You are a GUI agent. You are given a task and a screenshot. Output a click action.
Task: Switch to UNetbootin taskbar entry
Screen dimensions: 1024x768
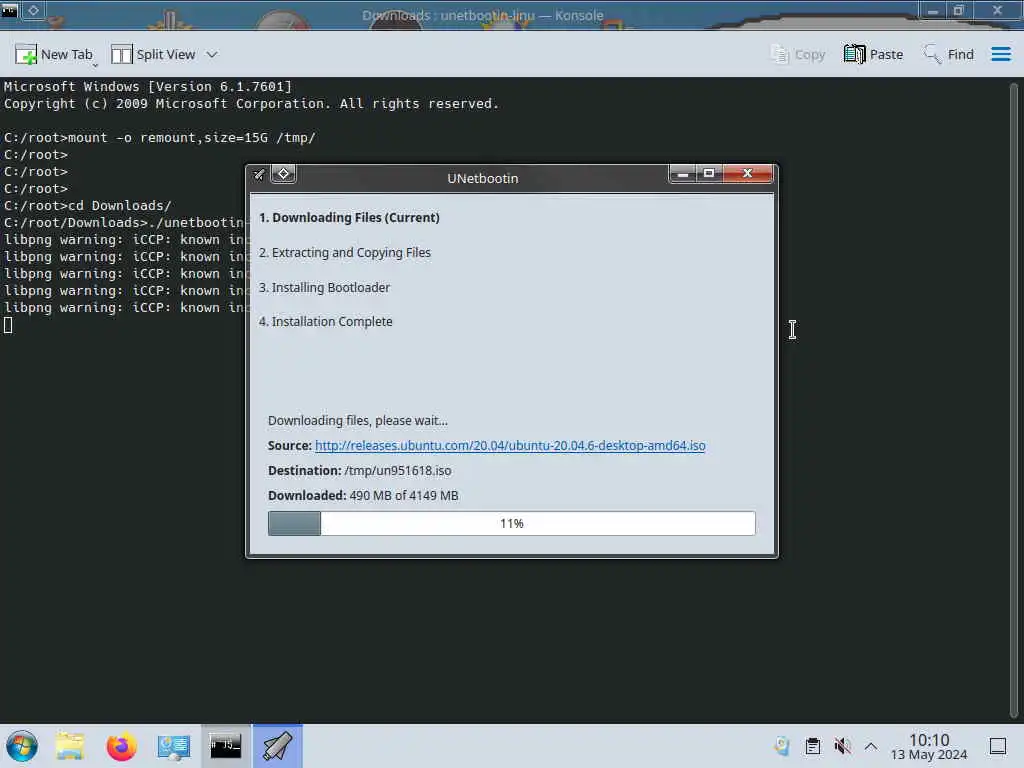coord(278,746)
